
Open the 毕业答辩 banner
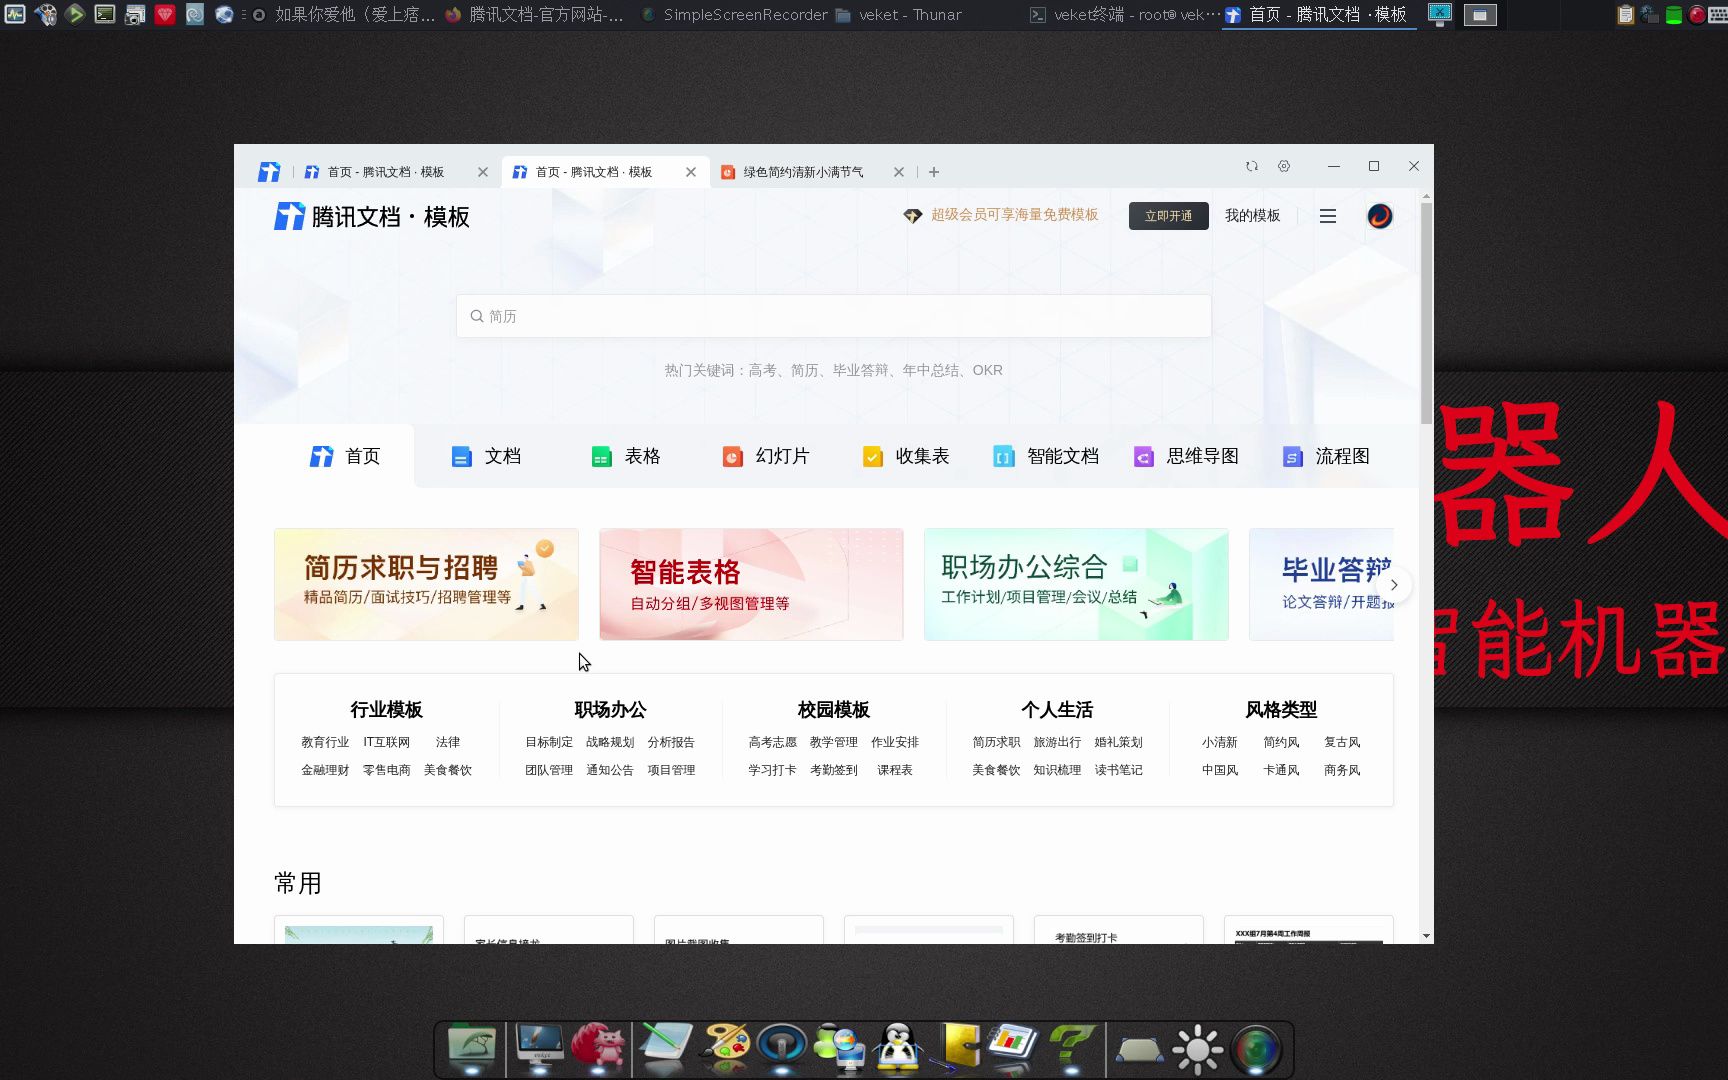[x=1321, y=584]
